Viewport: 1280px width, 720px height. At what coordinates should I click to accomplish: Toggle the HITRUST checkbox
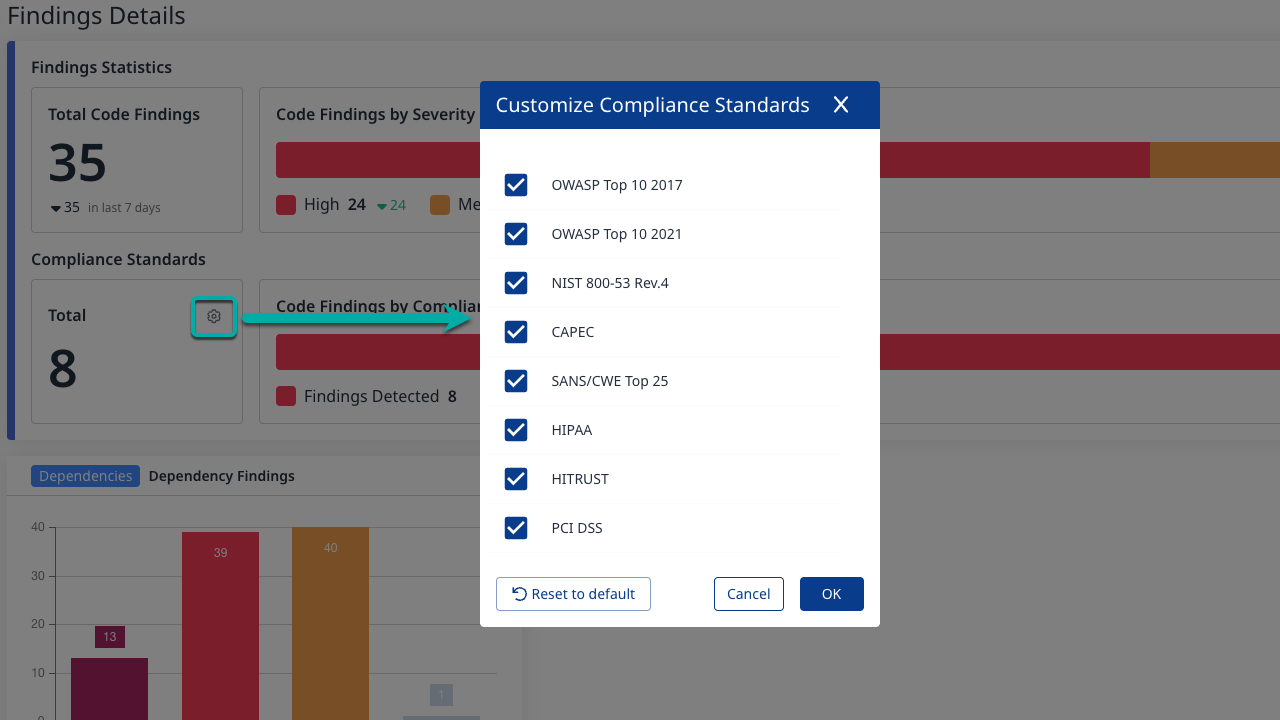point(516,479)
